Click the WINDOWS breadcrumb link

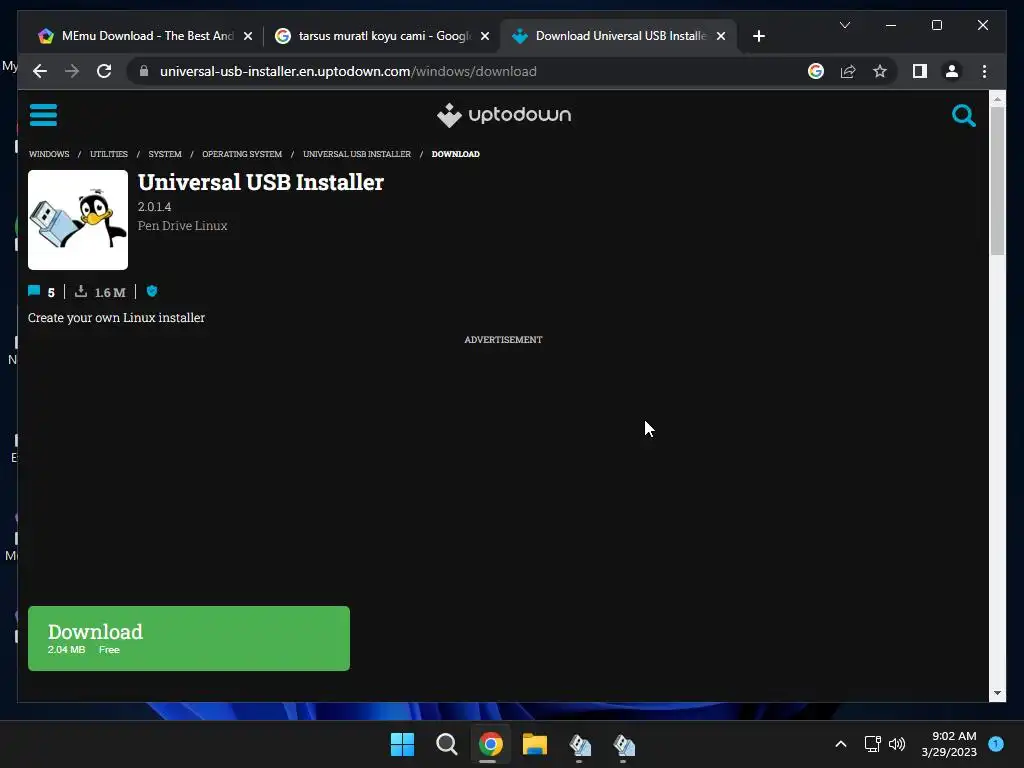click(49, 154)
